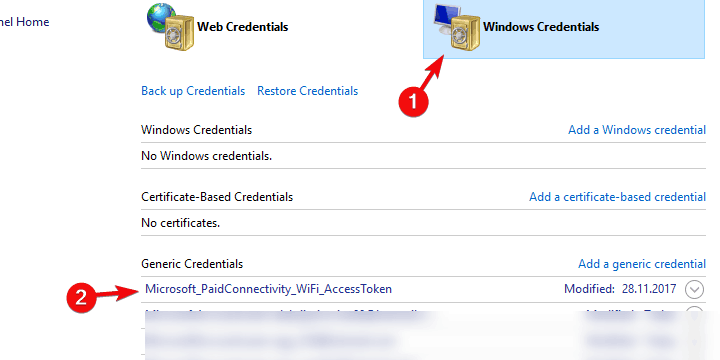Click Modified: 28.11.2017 text
Screen dimensions: 720x360
point(620,289)
